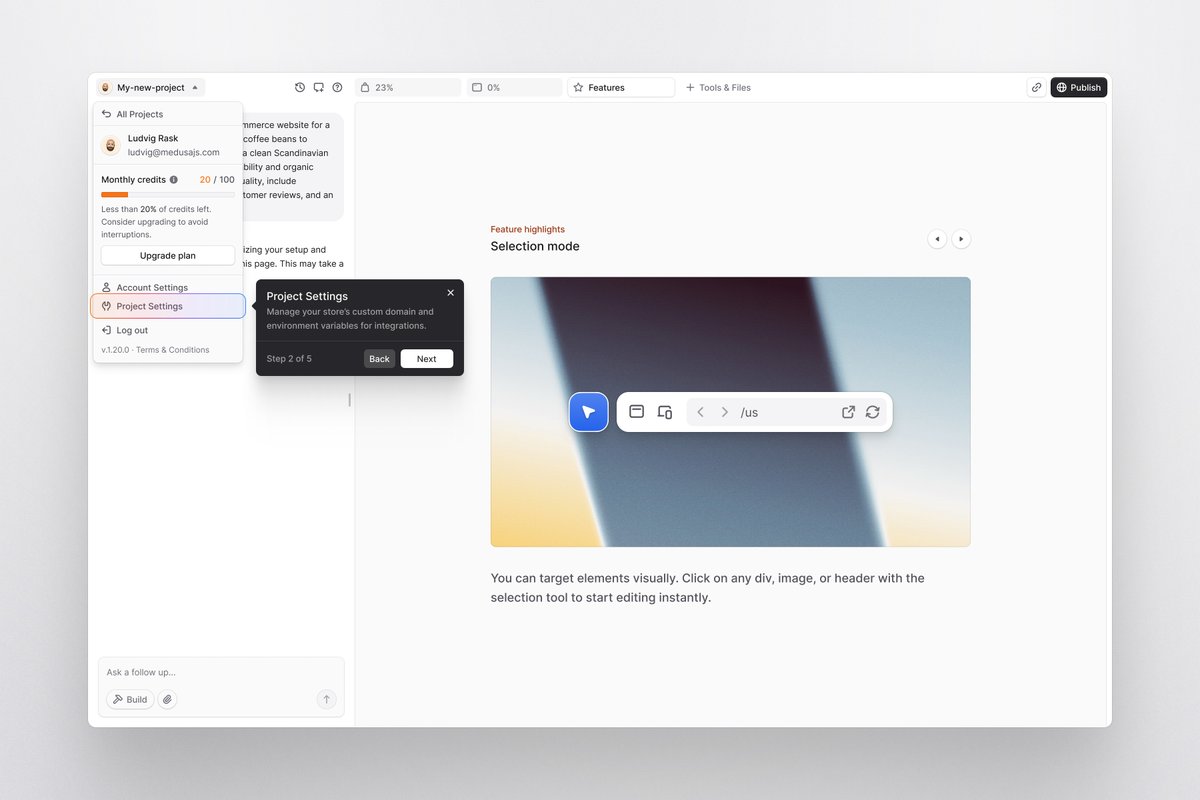
Task: Click the v.1.20.0 version text
Action: point(116,350)
